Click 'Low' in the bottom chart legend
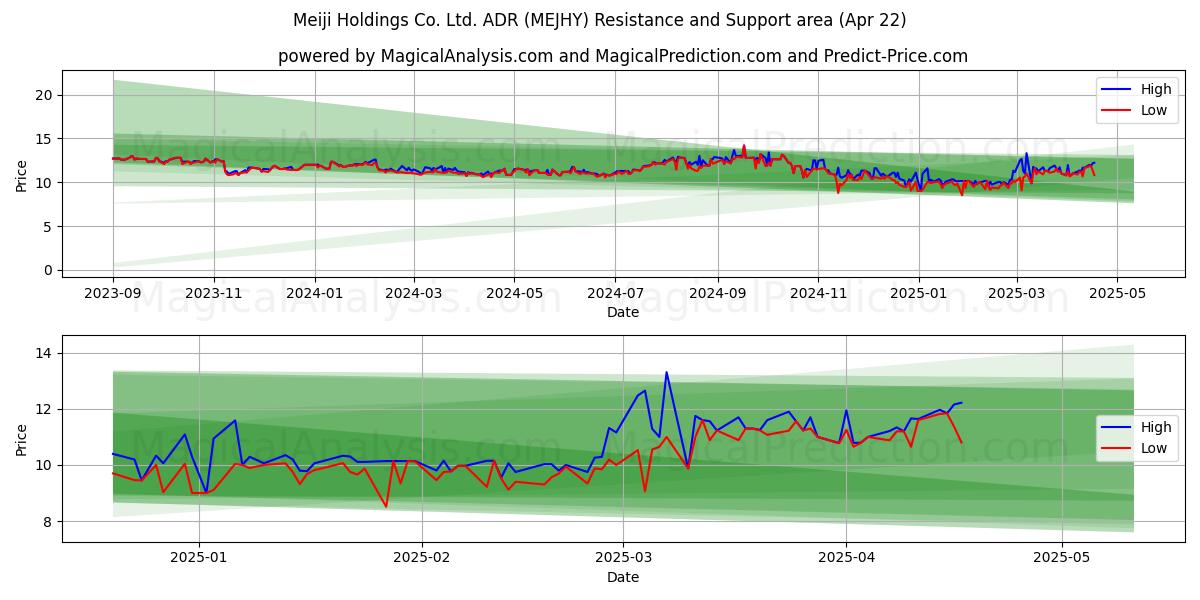 click(1154, 448)
